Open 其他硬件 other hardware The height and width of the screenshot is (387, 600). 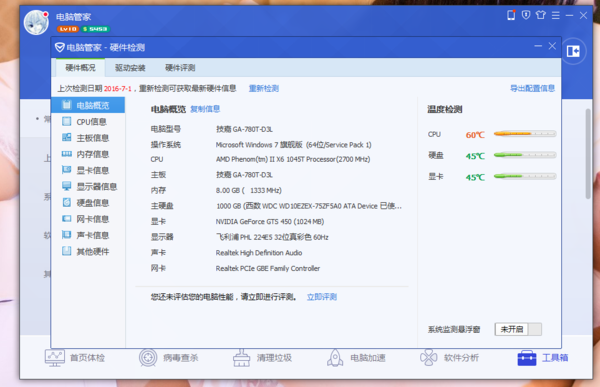click(x=88, y=251)
